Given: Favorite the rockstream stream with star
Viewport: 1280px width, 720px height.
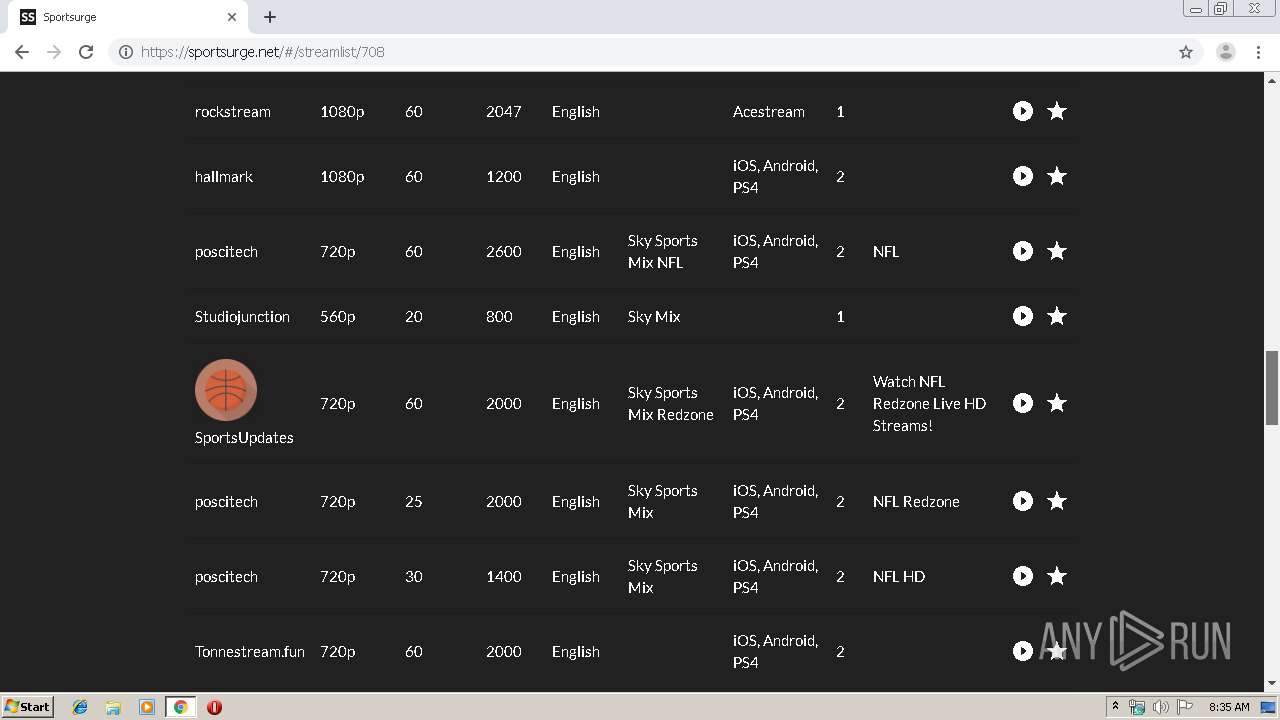Looking at the screenshot, I should [1056, 111].
